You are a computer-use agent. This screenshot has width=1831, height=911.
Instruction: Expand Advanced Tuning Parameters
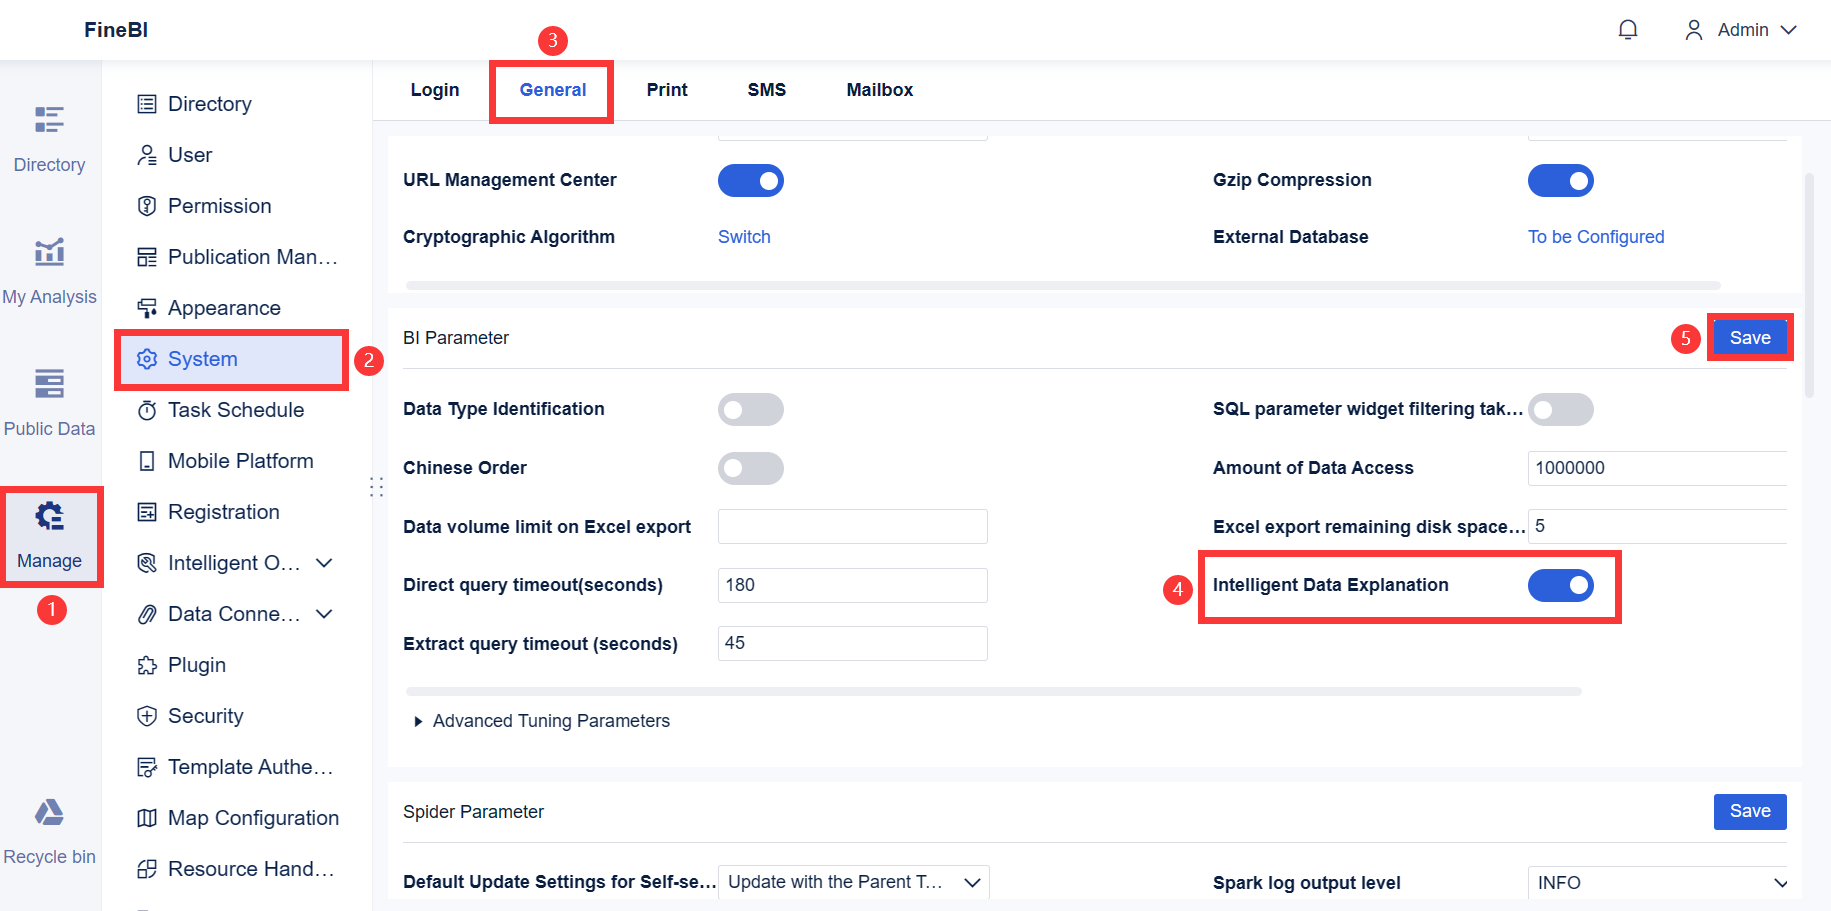pos(550,720)
